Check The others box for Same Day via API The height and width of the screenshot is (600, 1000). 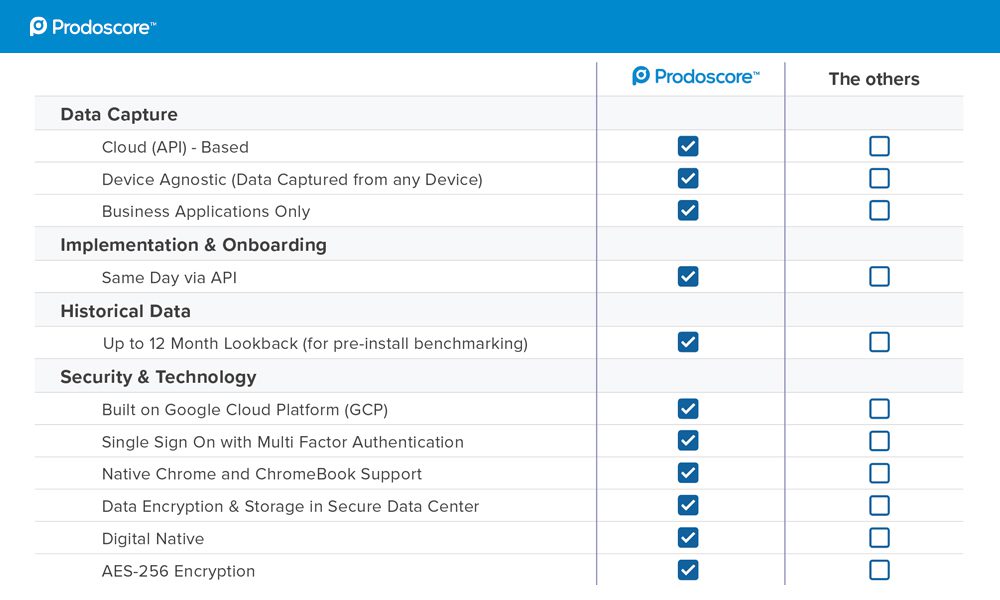[879, 277]
